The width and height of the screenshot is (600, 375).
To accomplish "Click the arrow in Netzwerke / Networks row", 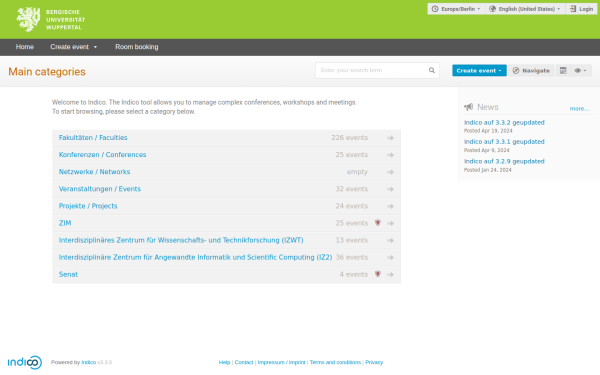I will (x=390, y=172).
